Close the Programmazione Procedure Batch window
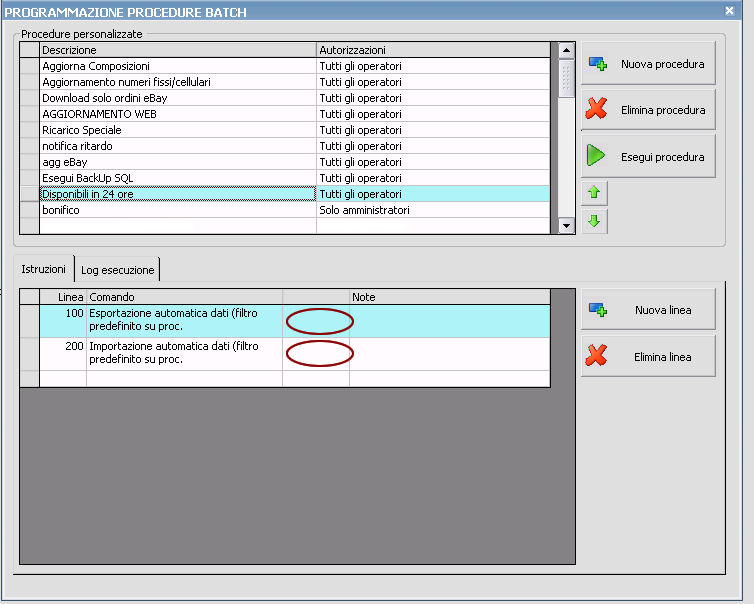This screenshot has height=604, width=754. coord(729,11)
